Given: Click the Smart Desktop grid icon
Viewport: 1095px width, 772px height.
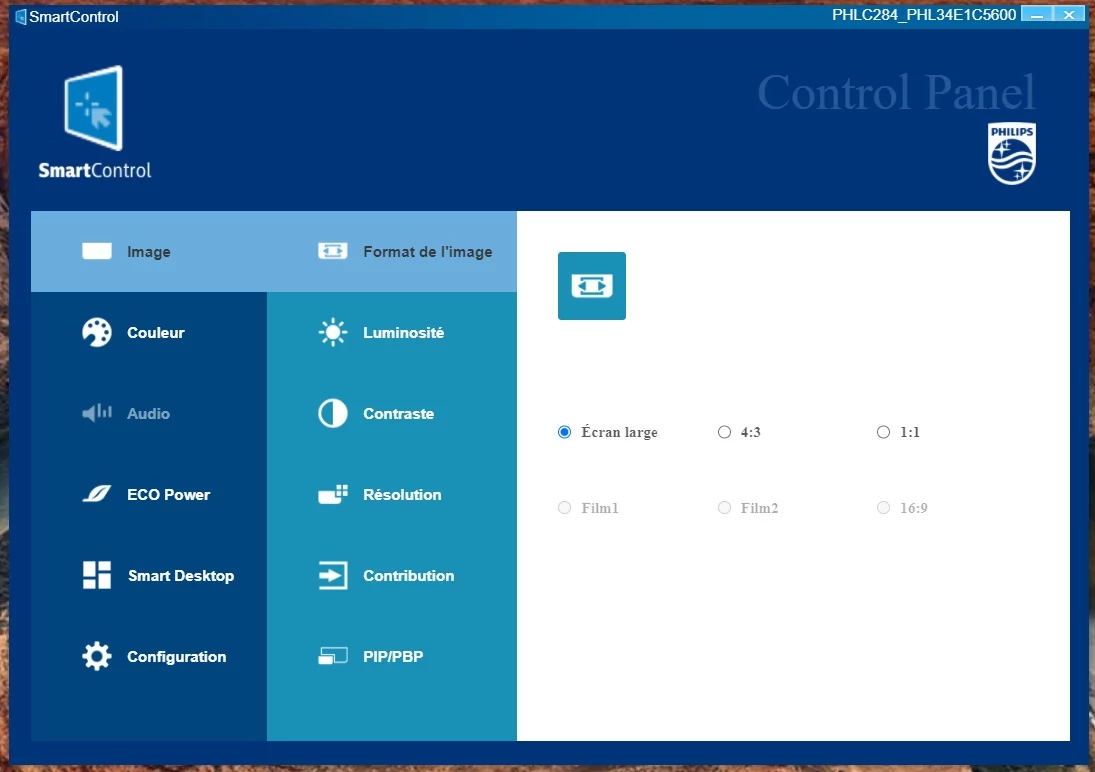Looking at the screenshot, I should coord(96,576).
